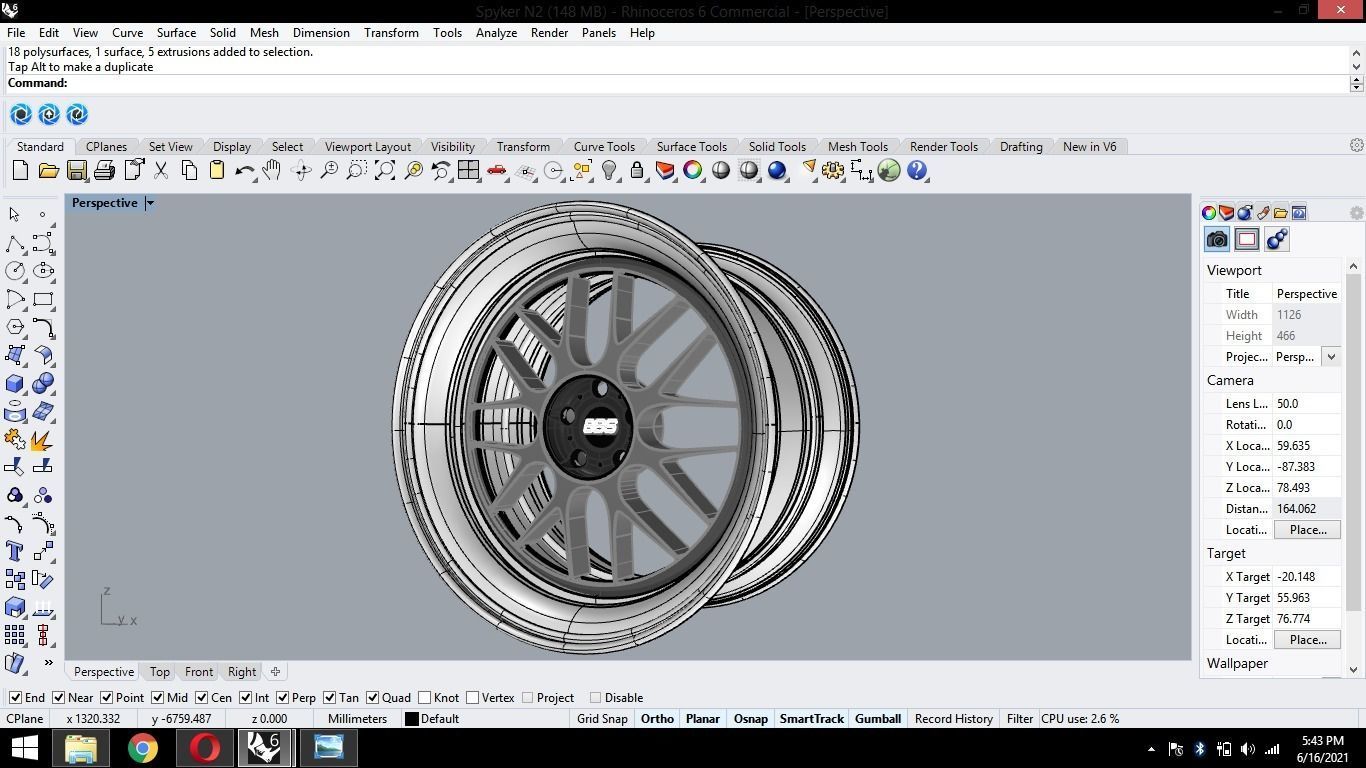1366x768 pixels.
Task: Expand sidebar overflow double-chevron
Action: (x=48, y=662)
